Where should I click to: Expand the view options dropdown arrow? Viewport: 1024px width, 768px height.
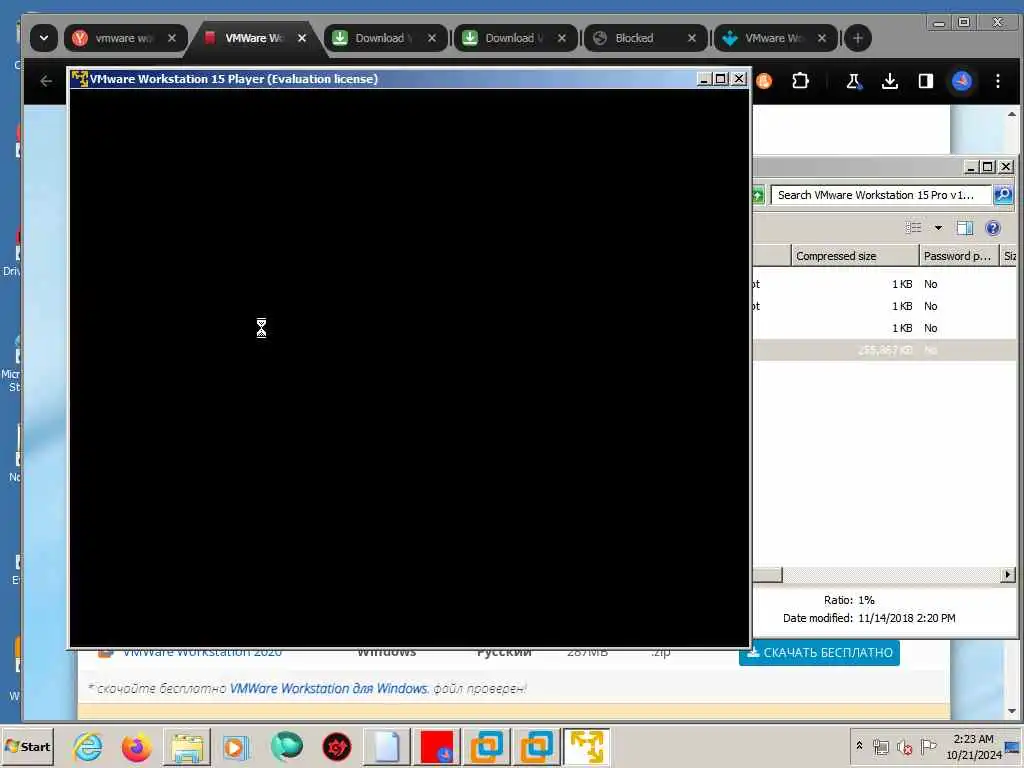coord(938,228)
